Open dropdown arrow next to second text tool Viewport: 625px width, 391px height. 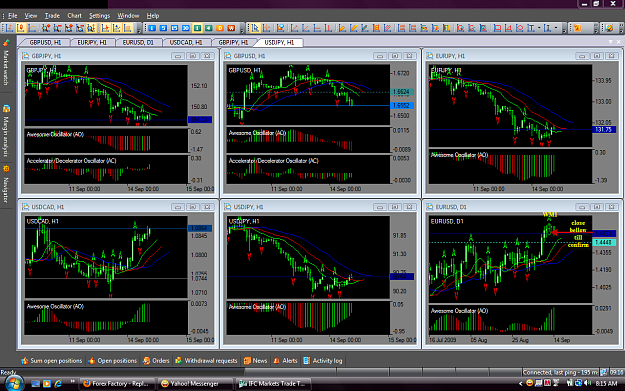point(556,28)
